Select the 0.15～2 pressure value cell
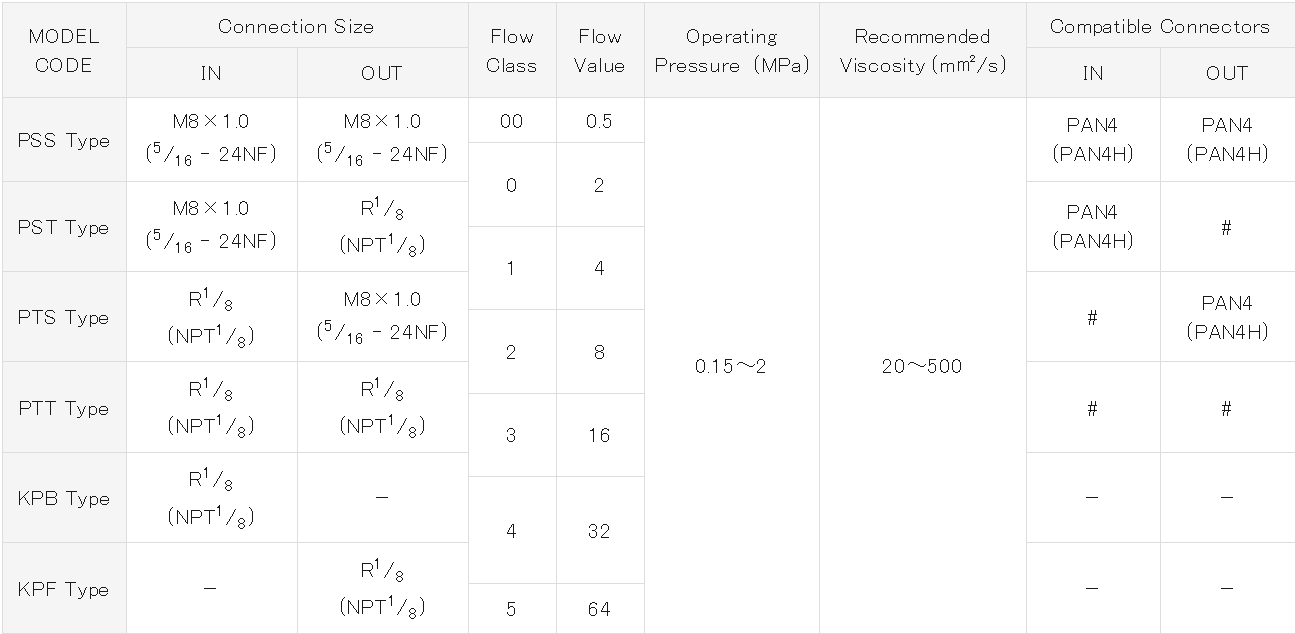 click(732, 366)
